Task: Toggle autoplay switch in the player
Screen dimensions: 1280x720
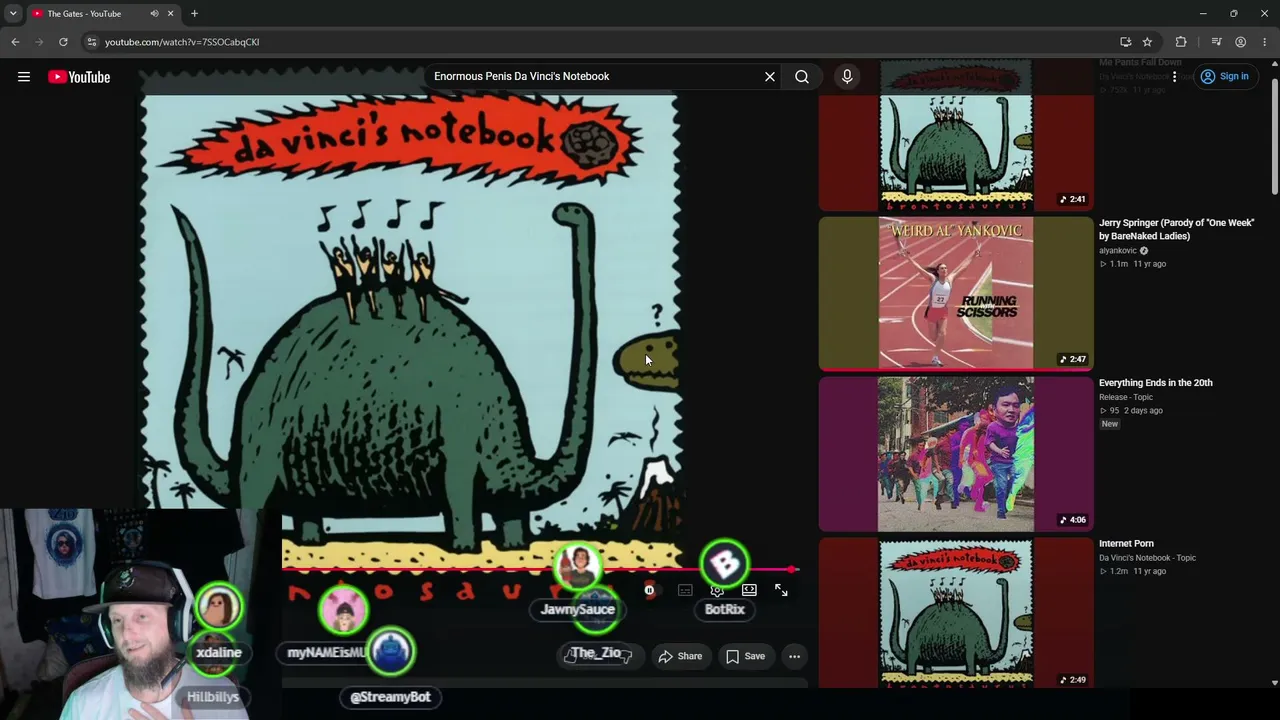Action: [x=649, y=591]
